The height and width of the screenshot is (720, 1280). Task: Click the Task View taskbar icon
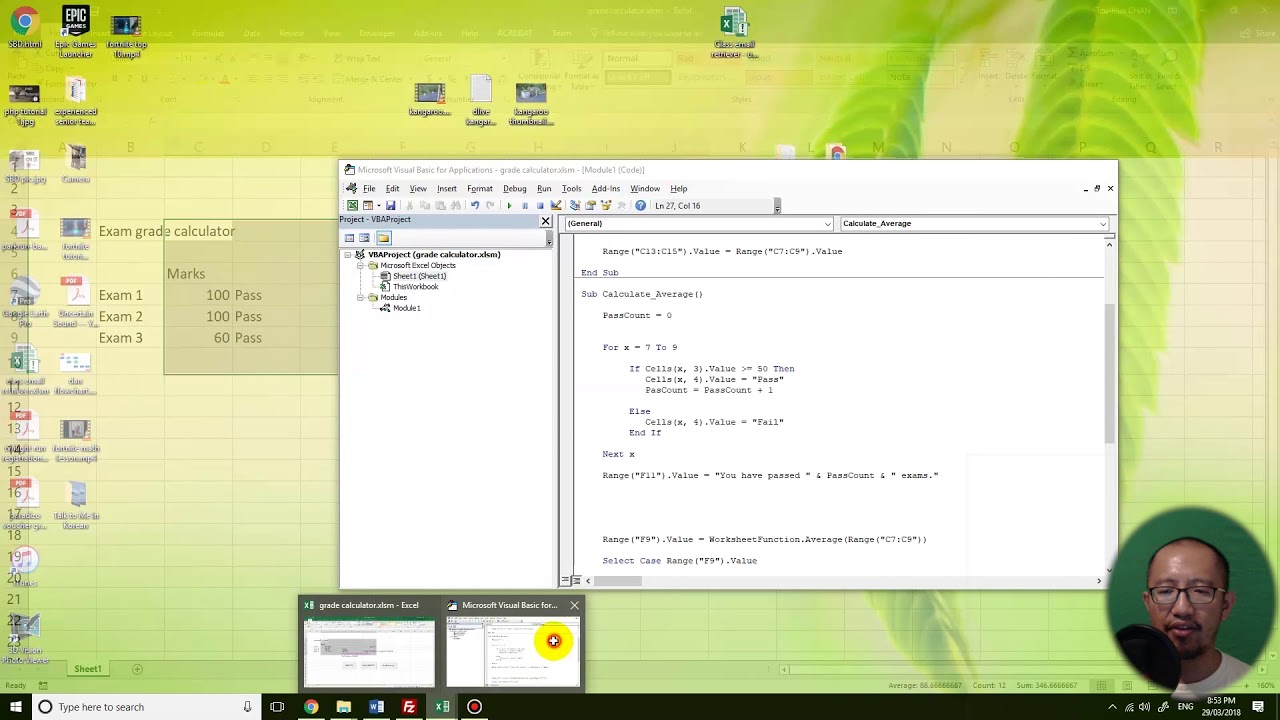click(x=277, y=707)
